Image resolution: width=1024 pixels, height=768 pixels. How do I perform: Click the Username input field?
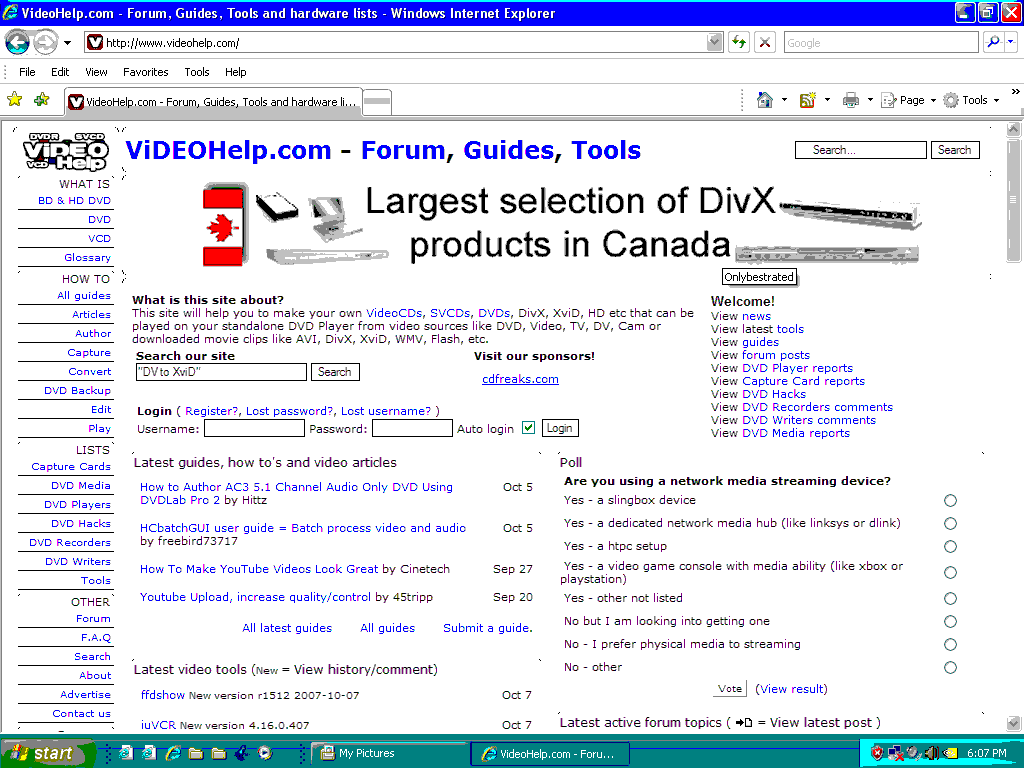[254, 428]
